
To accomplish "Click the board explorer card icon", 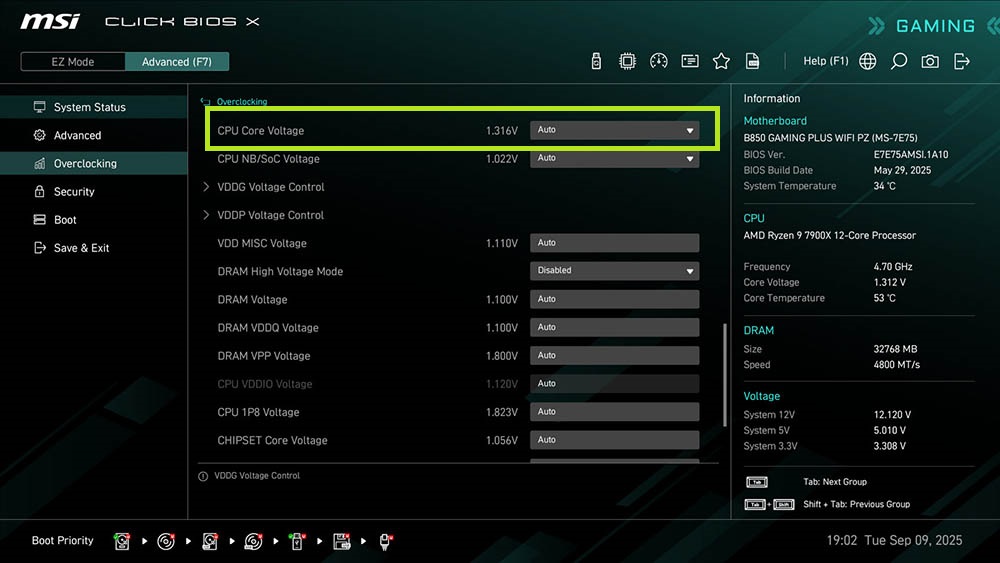I will point(690,61).
